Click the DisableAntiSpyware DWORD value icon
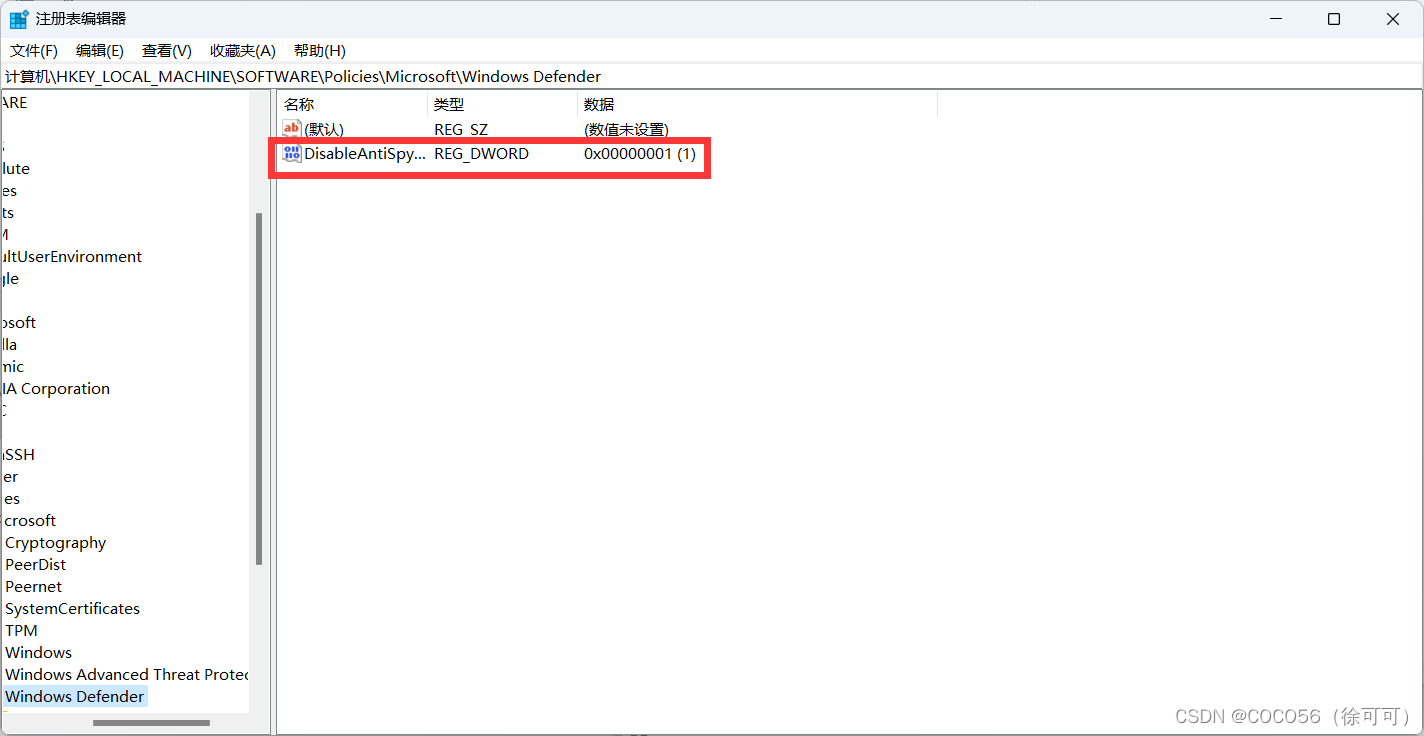This screenshot has height=736, width=1424. pyautogui.click(x=291, y=153)
